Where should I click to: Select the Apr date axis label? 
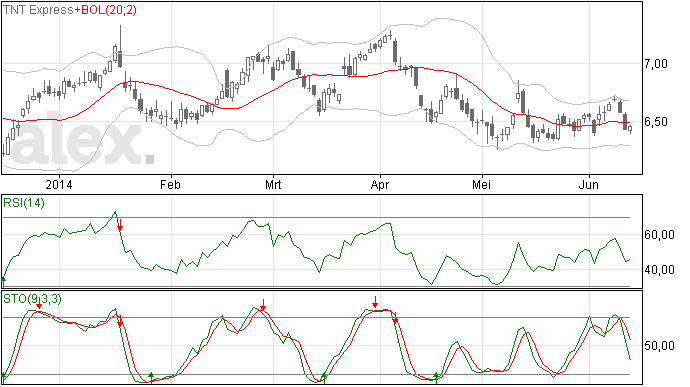(x=380, y=185)
